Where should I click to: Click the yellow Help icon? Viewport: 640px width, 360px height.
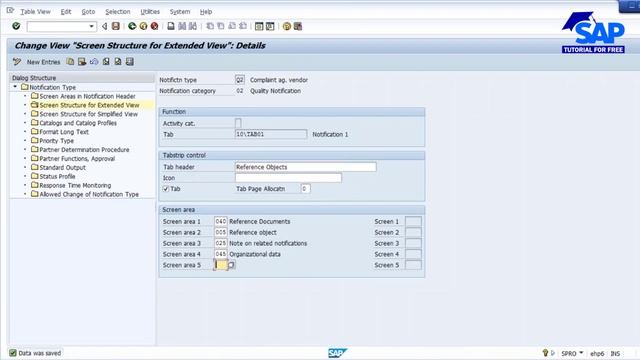click(x=287, y=26)
